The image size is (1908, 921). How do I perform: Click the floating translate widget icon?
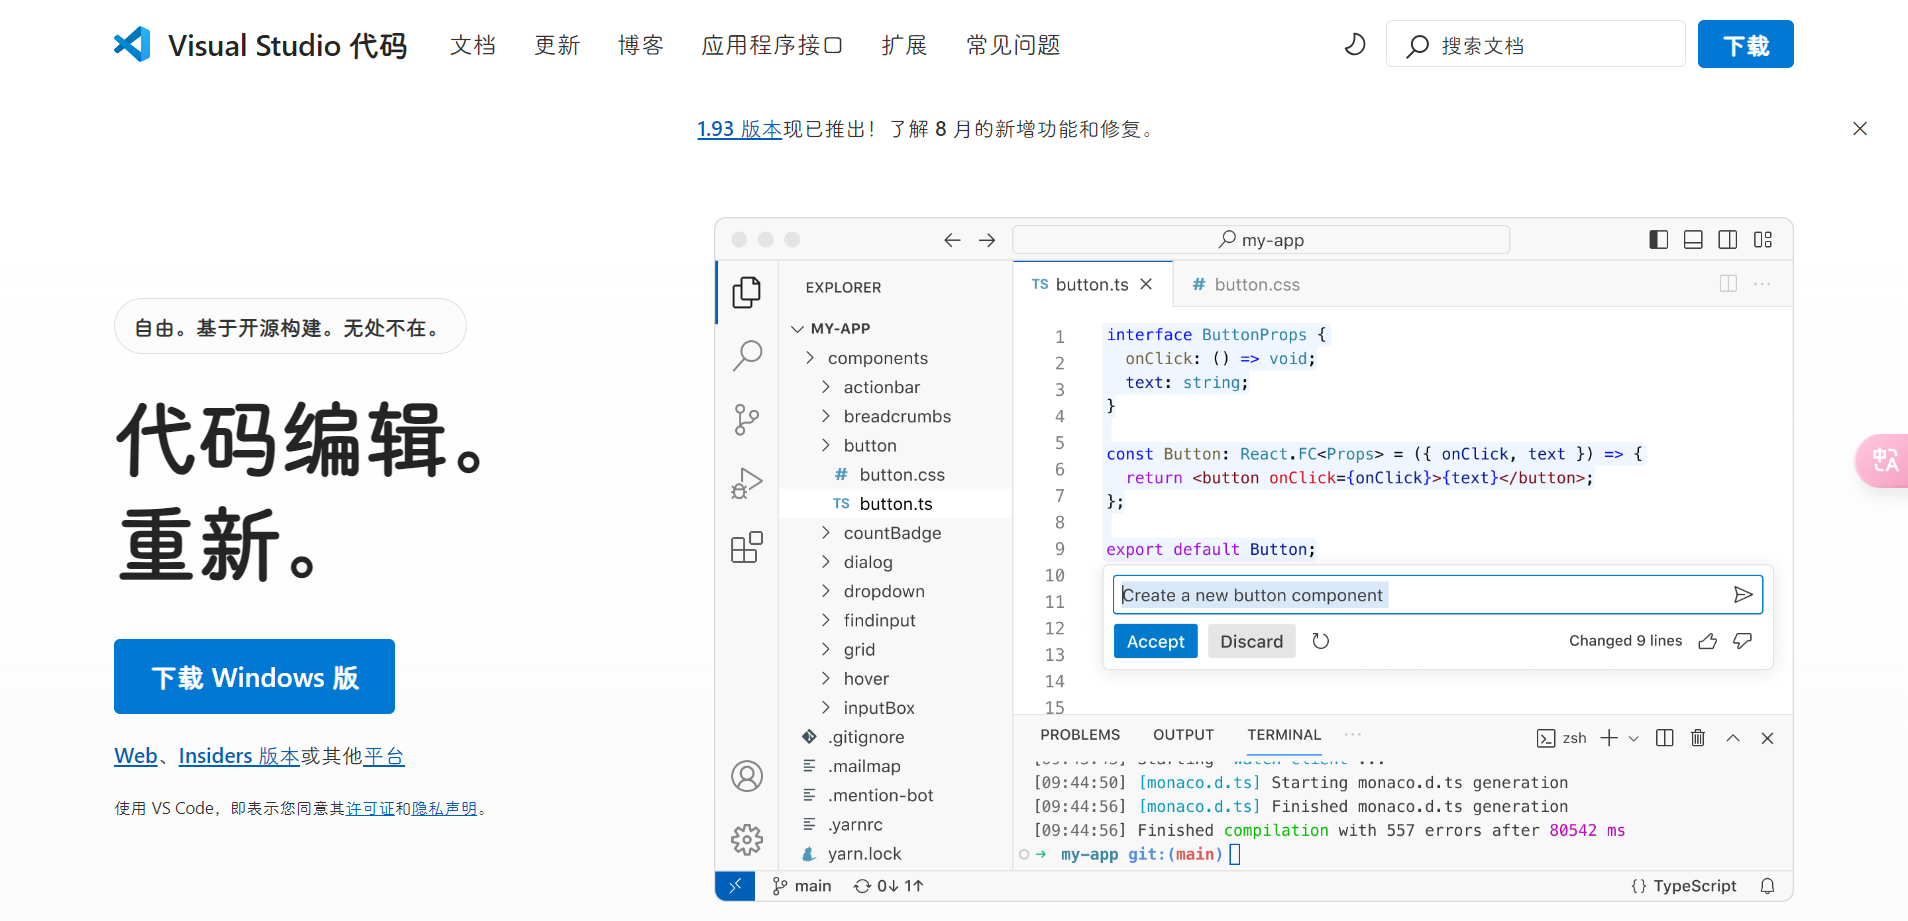click(x=1885, y=461)
